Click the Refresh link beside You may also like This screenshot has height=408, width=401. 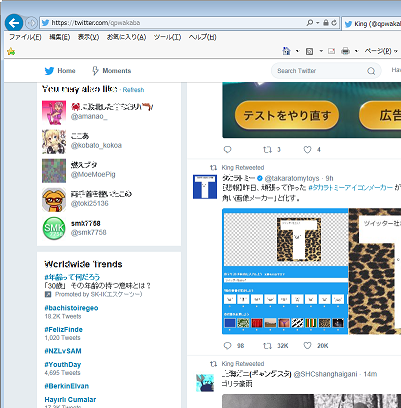pos(133,90)
